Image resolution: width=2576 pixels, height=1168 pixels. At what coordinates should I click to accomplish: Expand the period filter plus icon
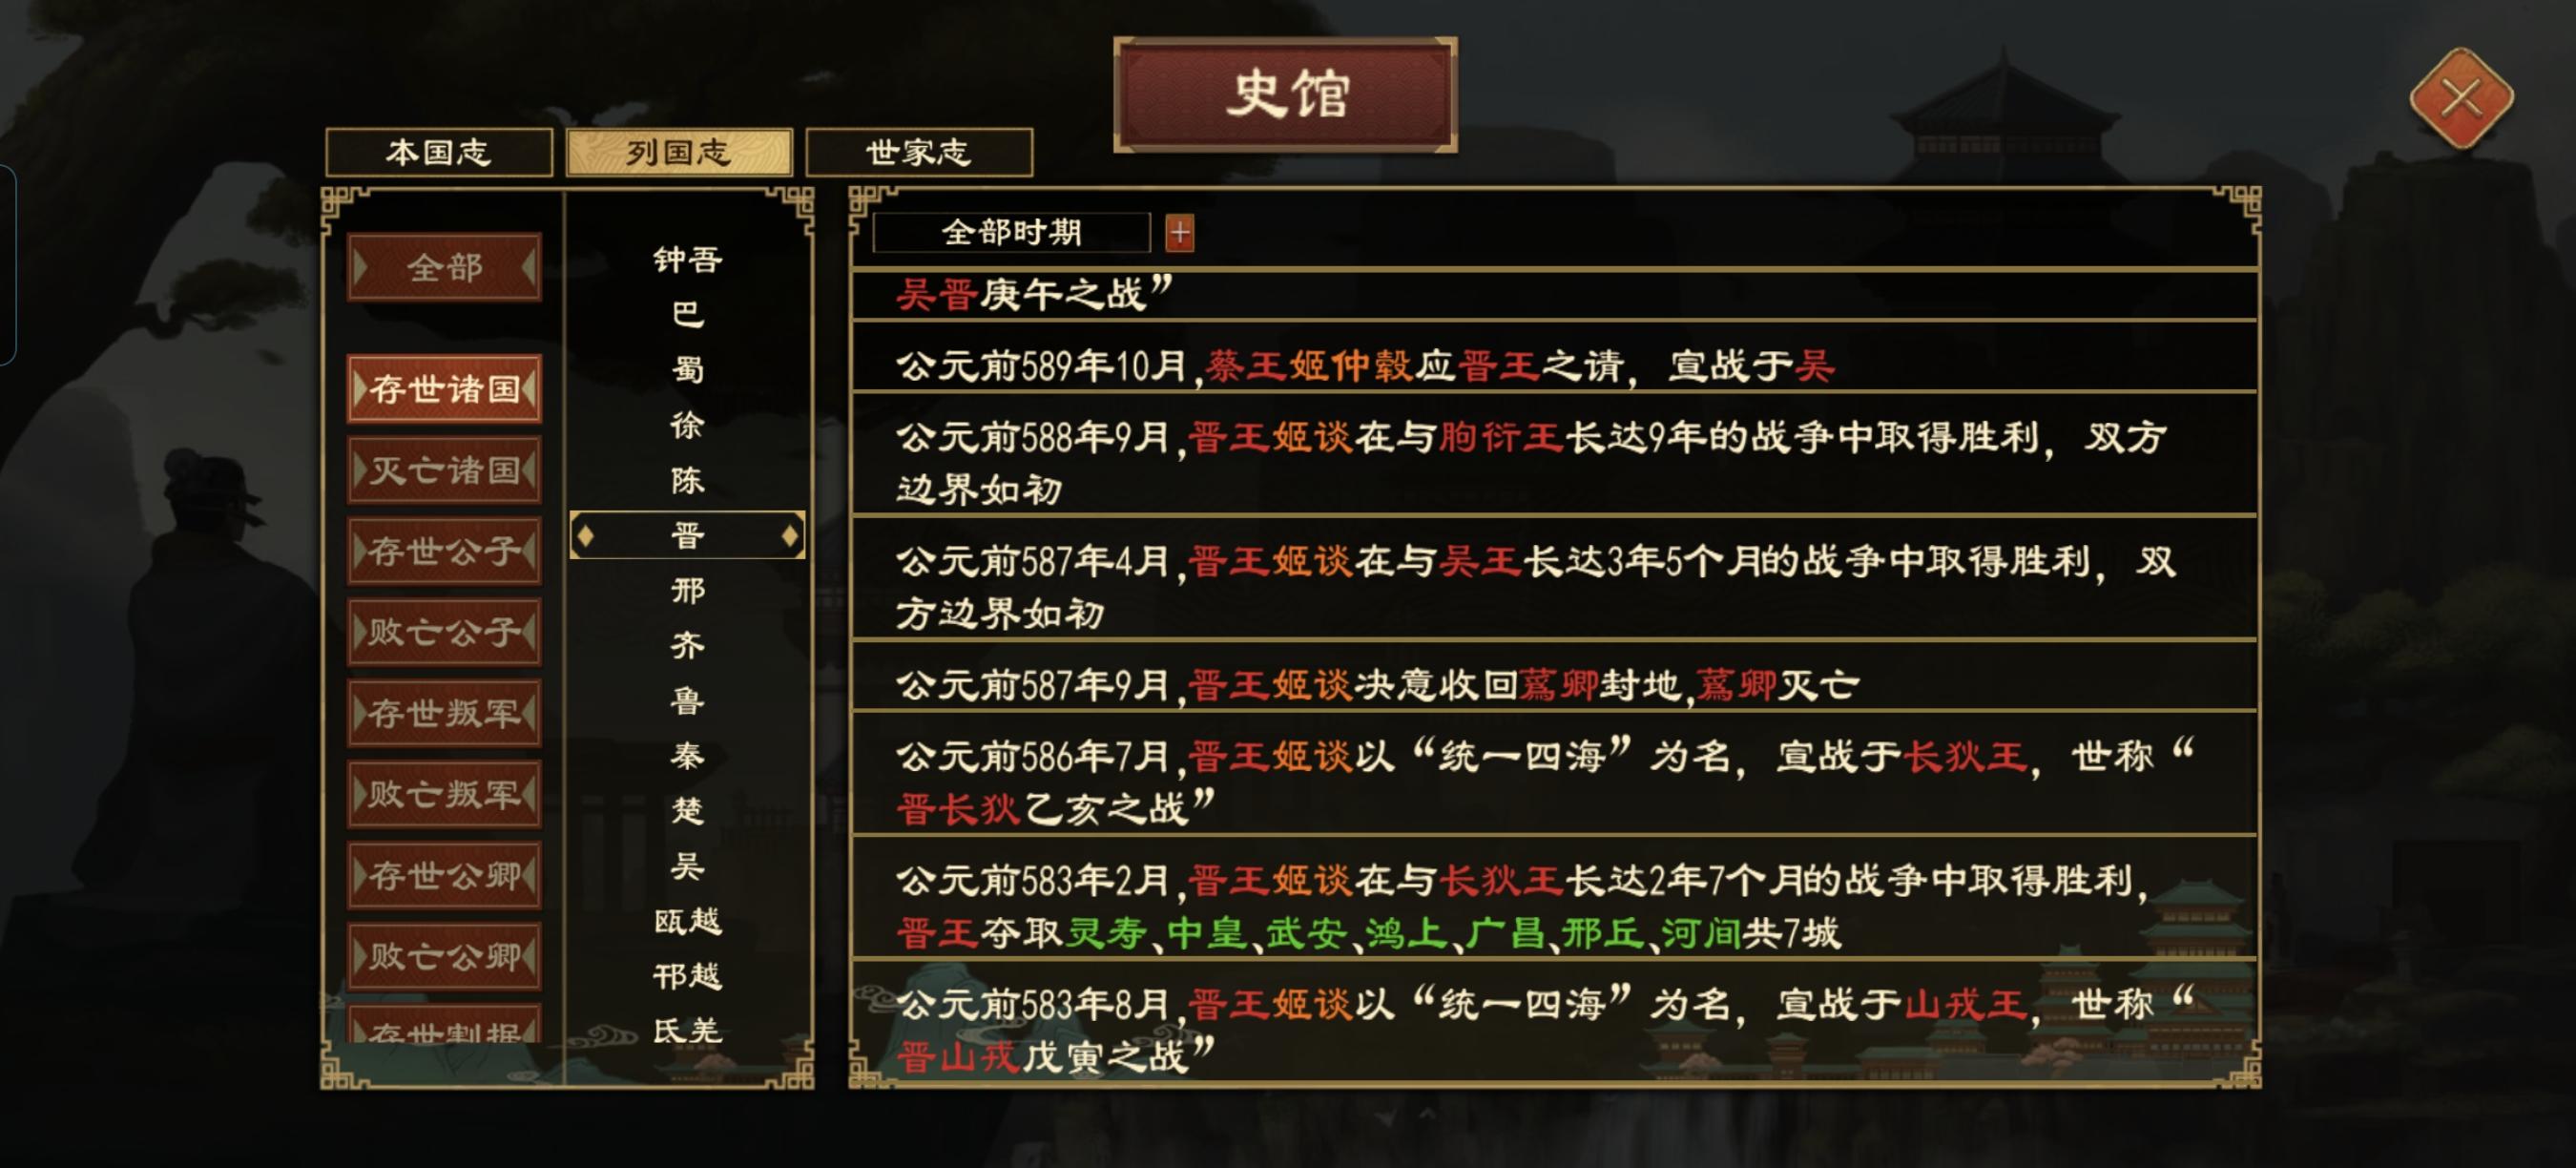(x=1180, y=233)
